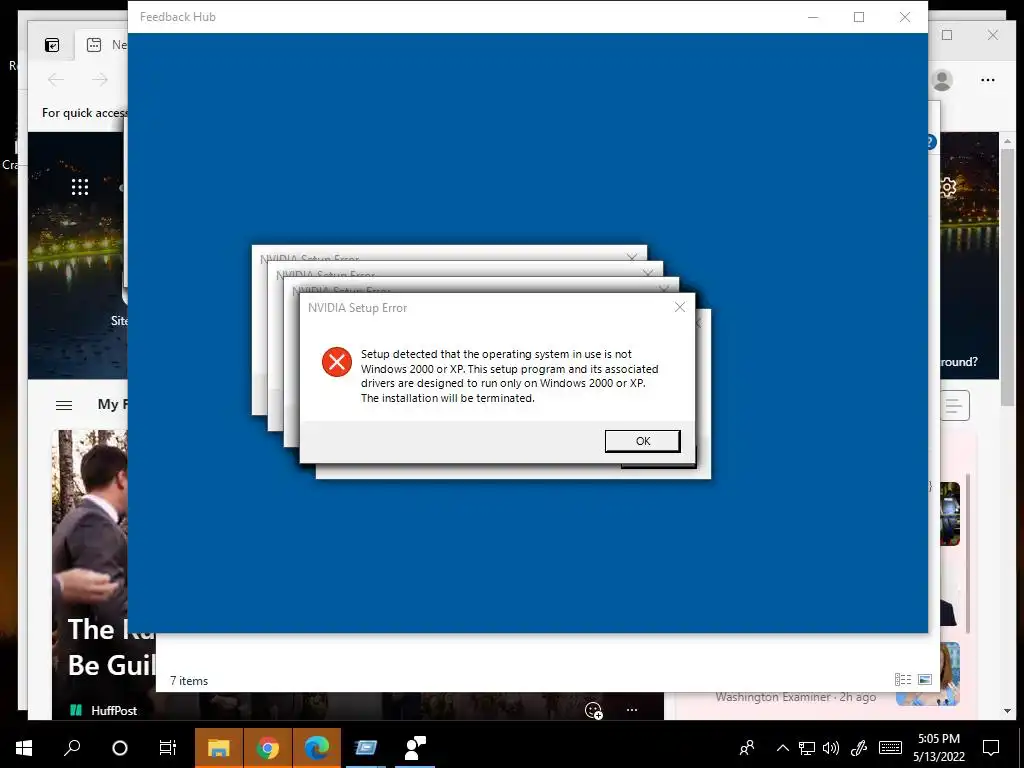The width and height of the screenshot is (1024, 768).
Task: Close the Feedback Hub window
Action: point(904,17)
